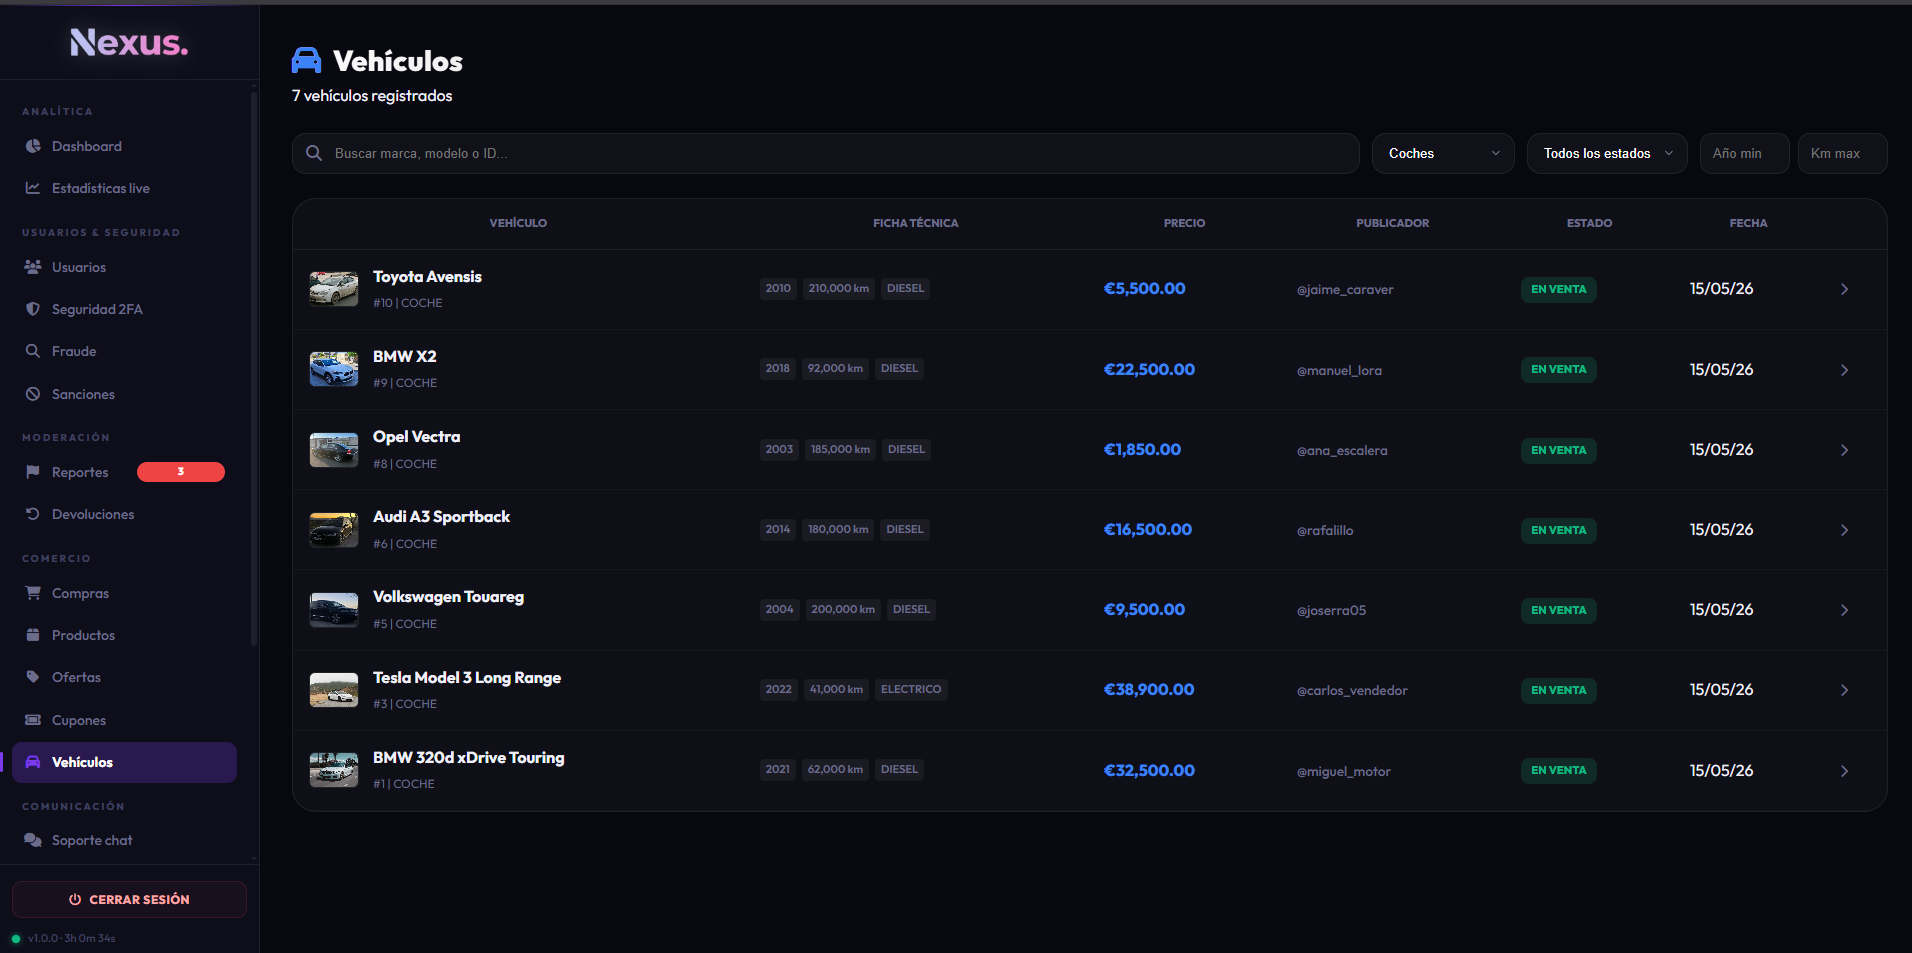Click the Toyota Avensis thumbnail image
This screenshot has height=953, width=1912.
click(x=334, y=289)
